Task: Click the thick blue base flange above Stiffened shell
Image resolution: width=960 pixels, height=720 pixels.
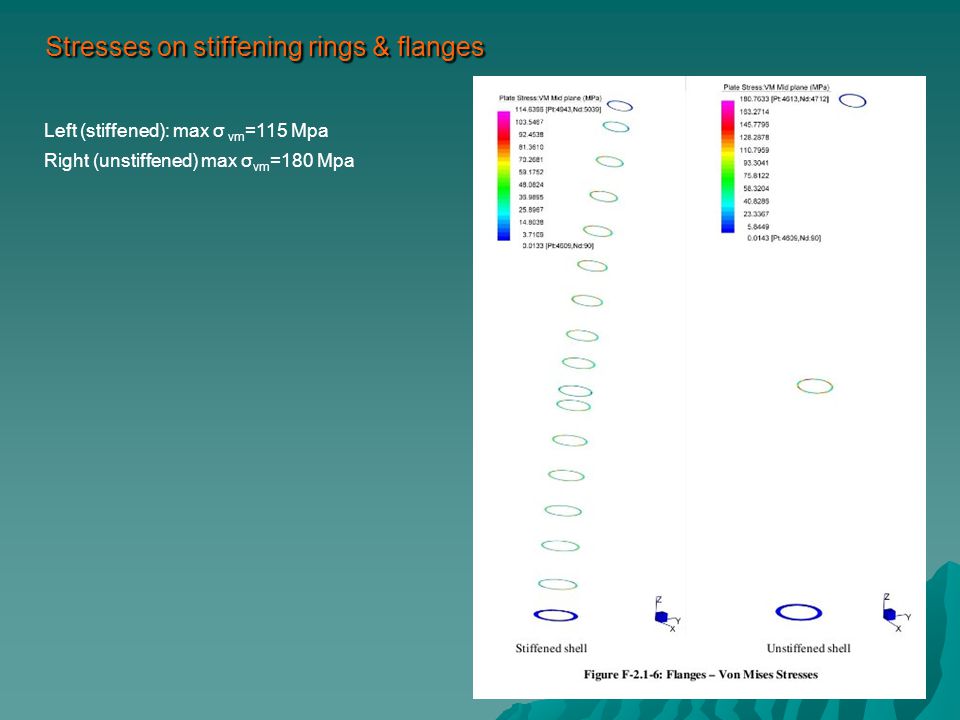Action: (x=556, y=615)
